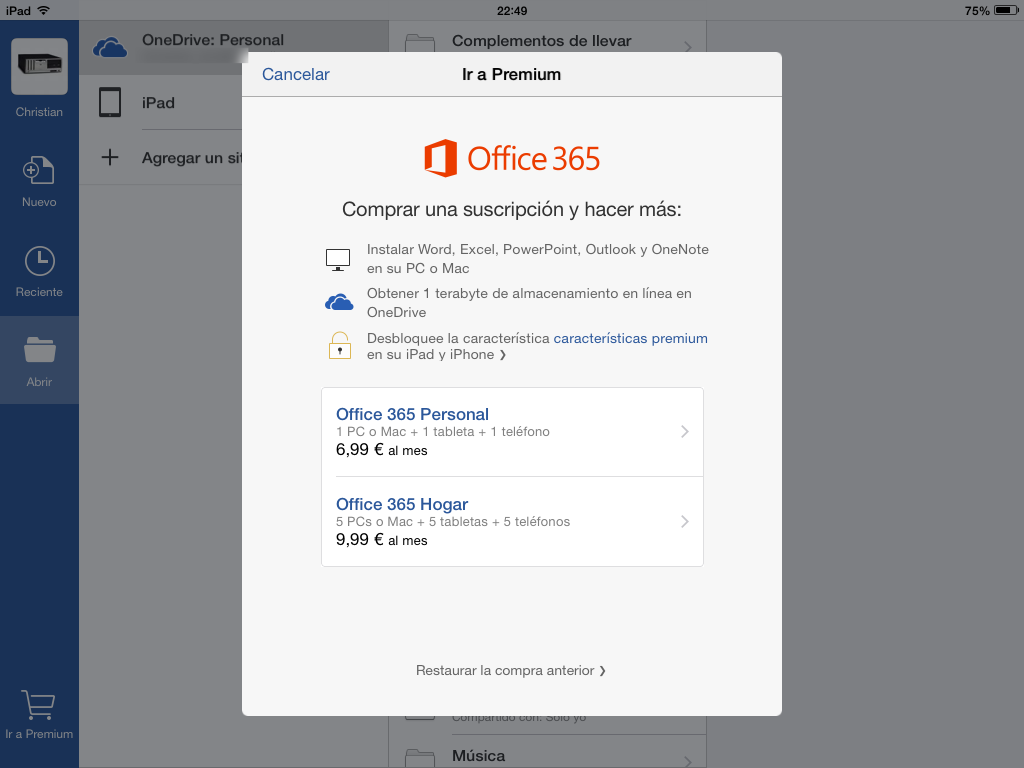Tap the chevron after 'en su iPad y iPhone'
Viewport: 1024px width, 768px height.
coord(502,355)
